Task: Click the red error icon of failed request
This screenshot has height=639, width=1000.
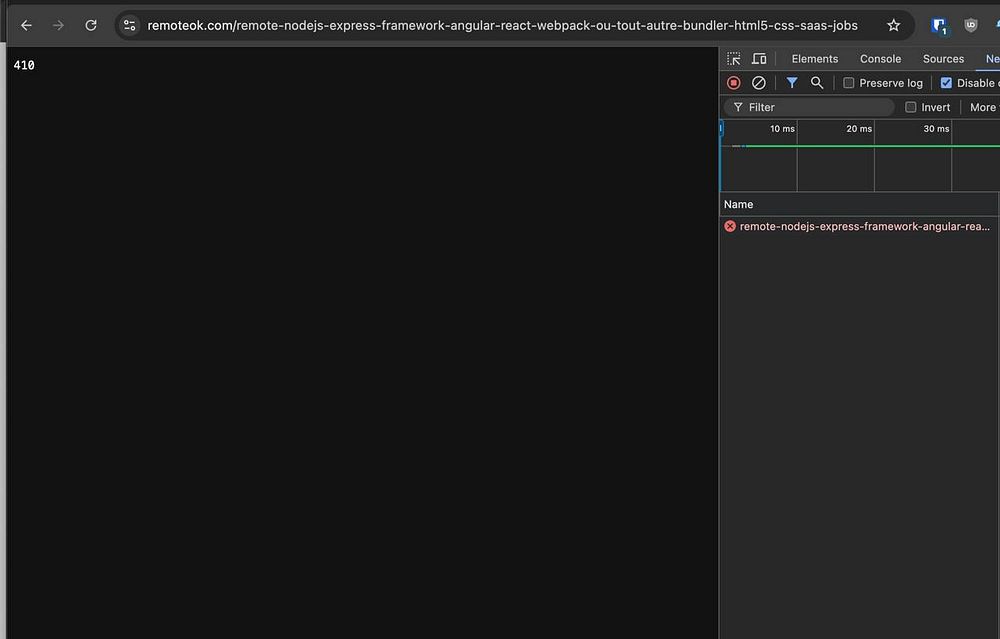Action: click(x=730, y=226)
